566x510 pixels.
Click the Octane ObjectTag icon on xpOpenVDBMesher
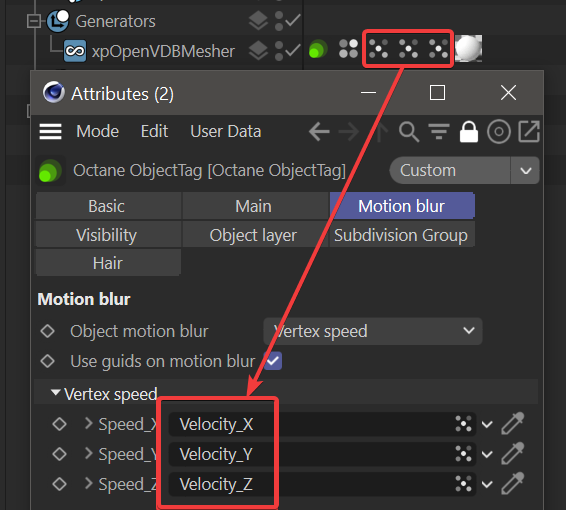[318, 49]
